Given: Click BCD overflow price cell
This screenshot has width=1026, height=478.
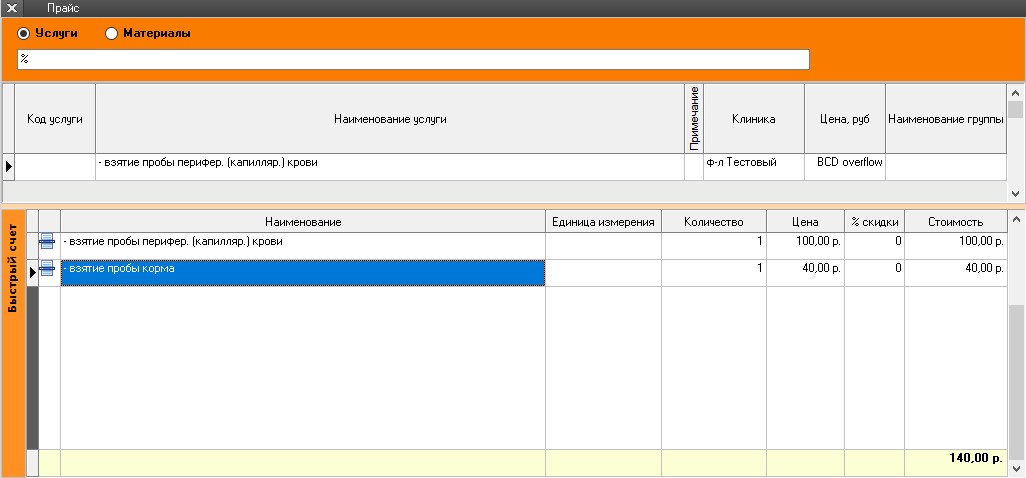Looking at the screenshot, I should click(845, 162).
